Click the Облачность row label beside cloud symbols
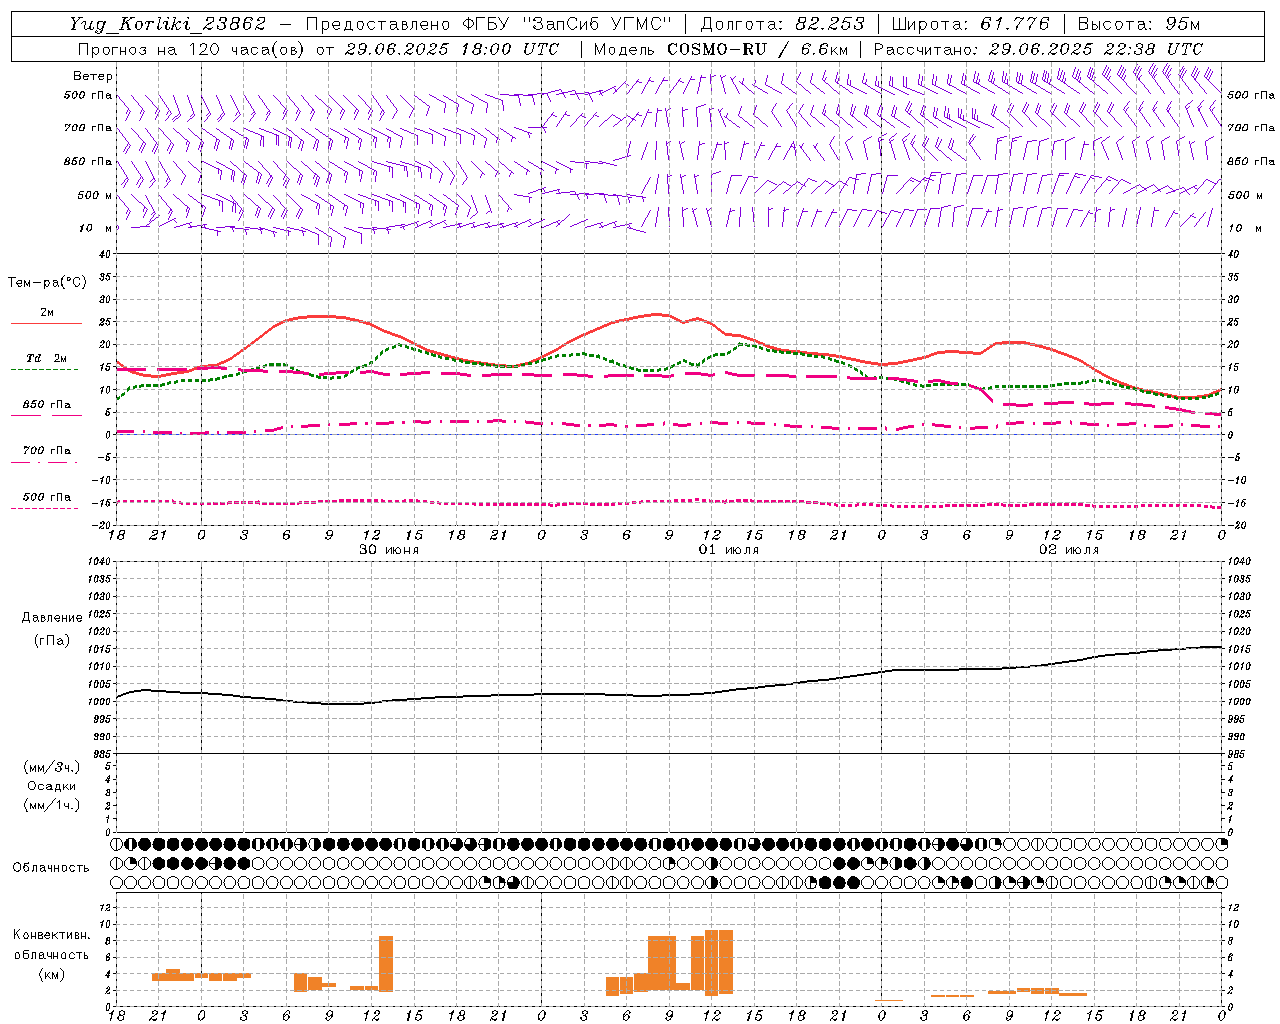The image size is (1280, 1024). (x=51, y=868)
